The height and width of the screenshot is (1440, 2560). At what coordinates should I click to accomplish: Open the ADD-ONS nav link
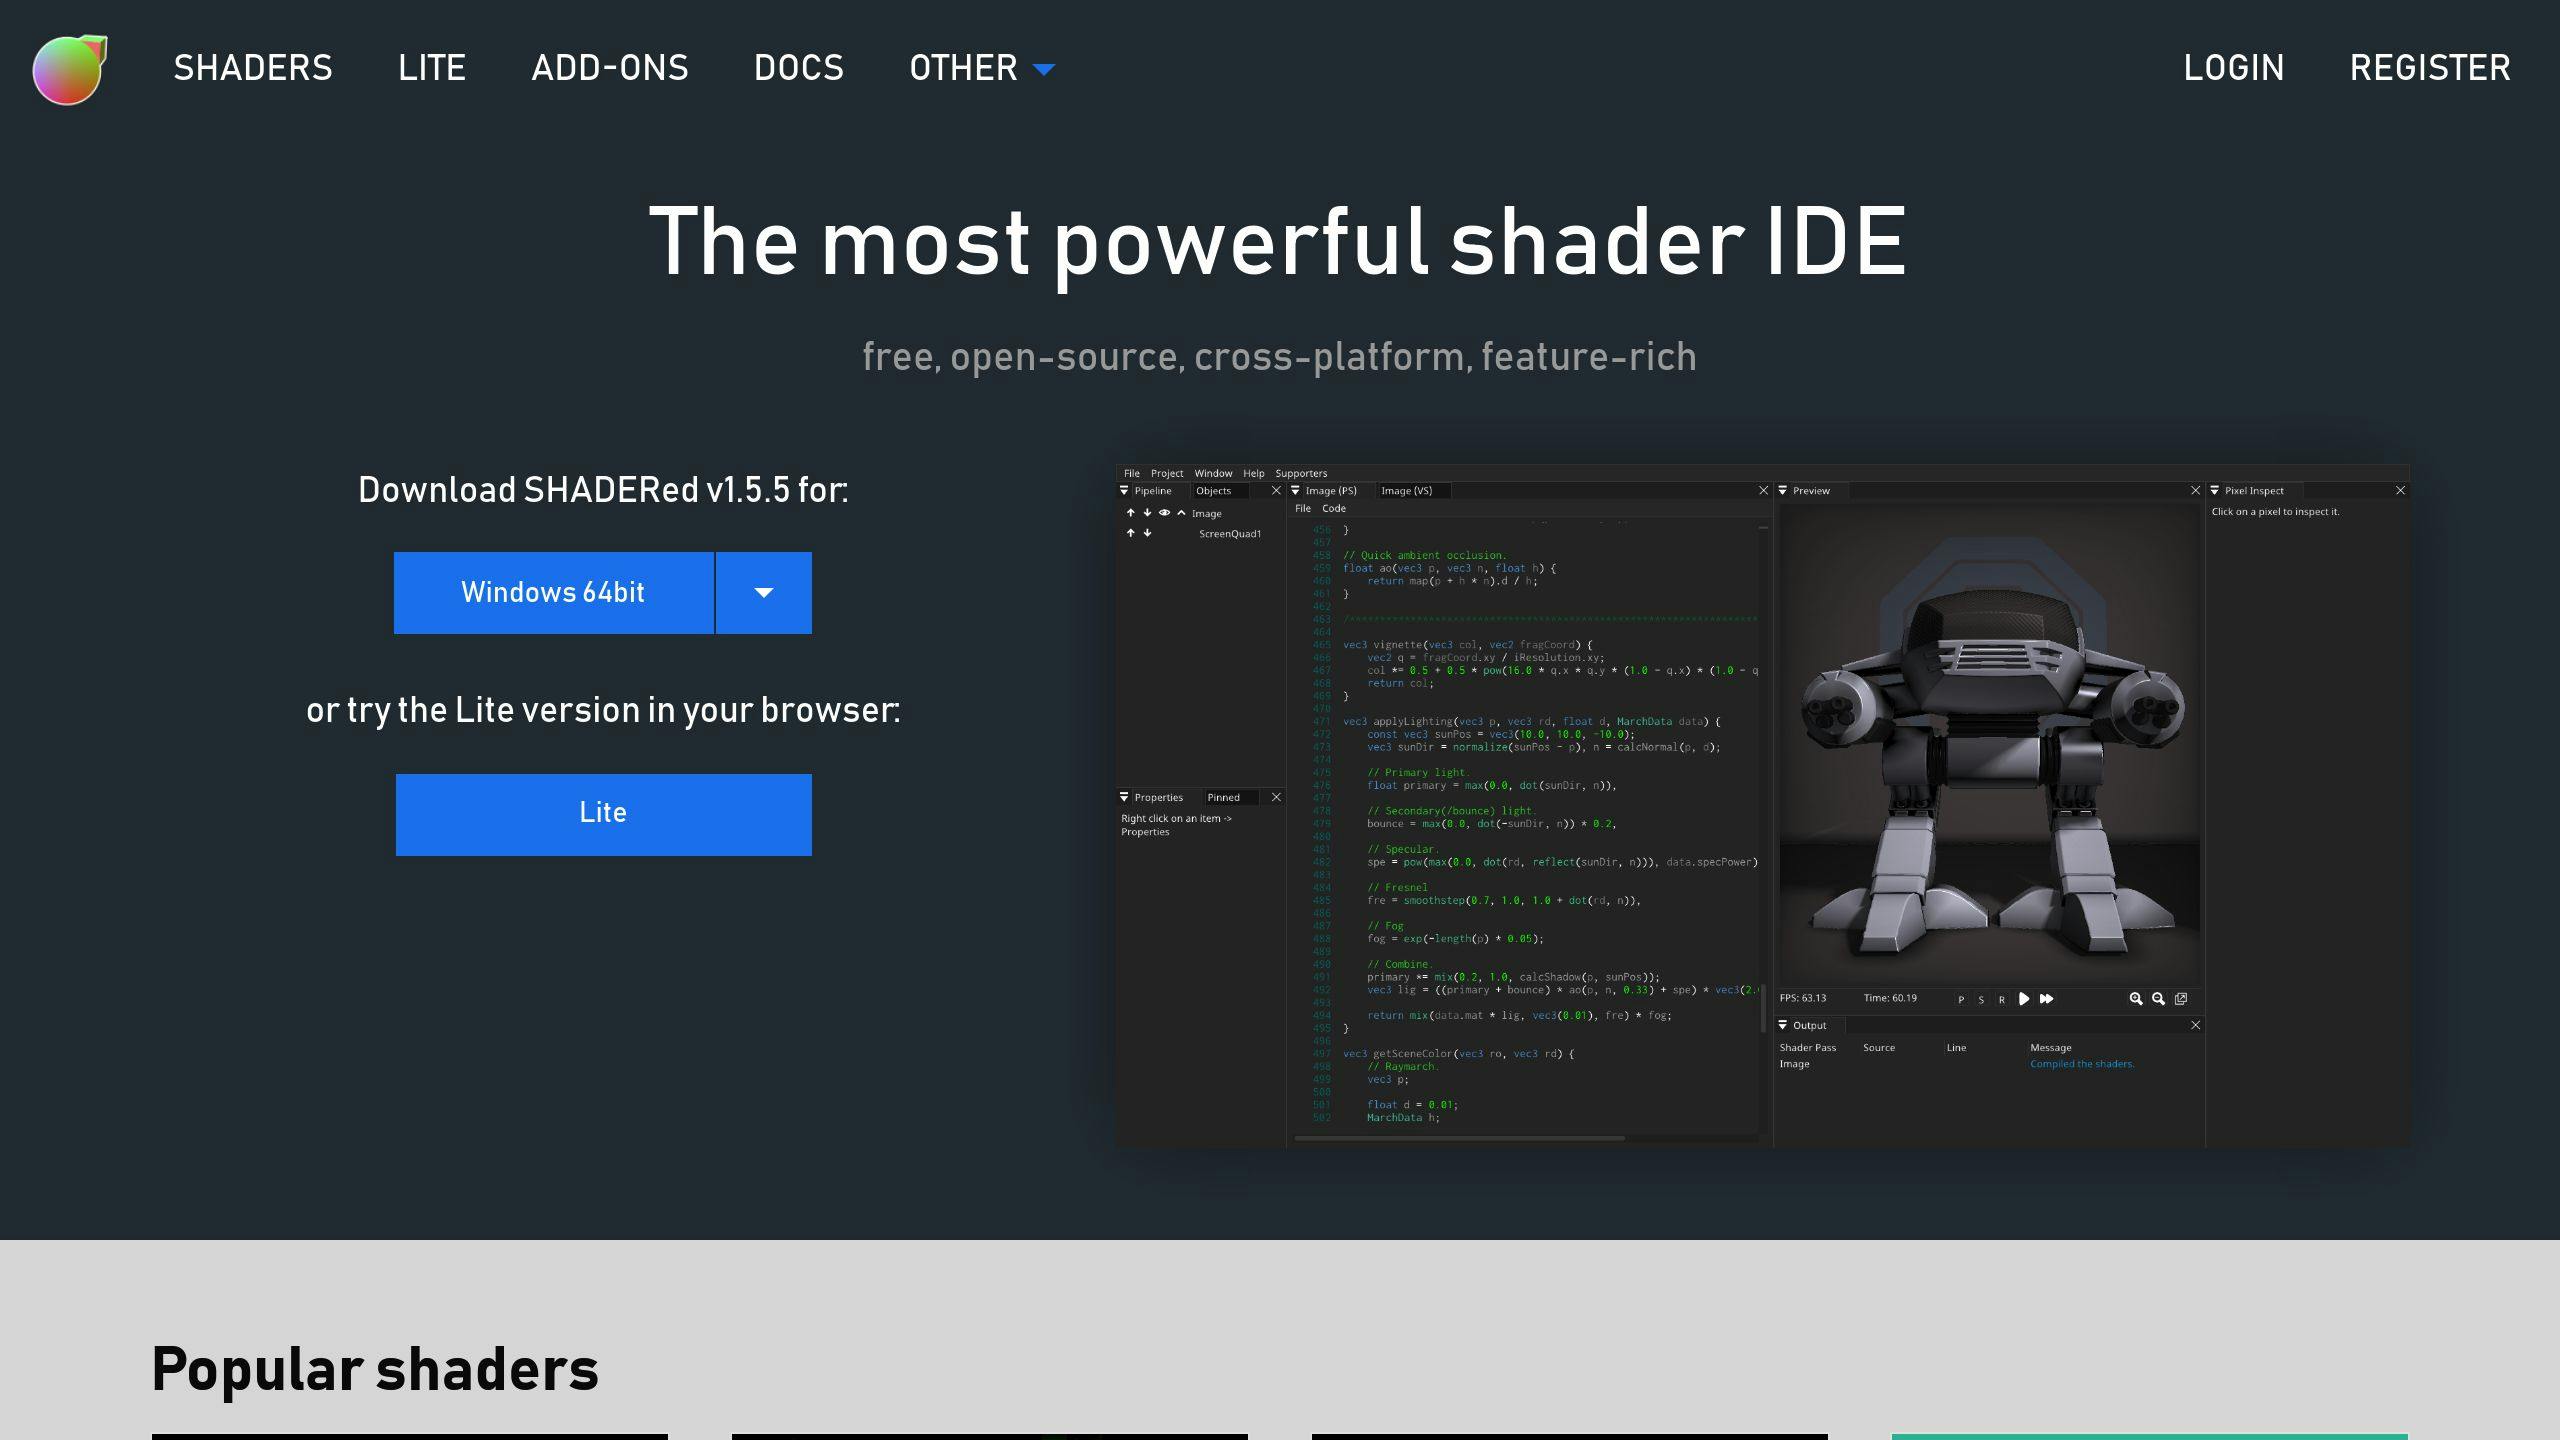[610, 68]
